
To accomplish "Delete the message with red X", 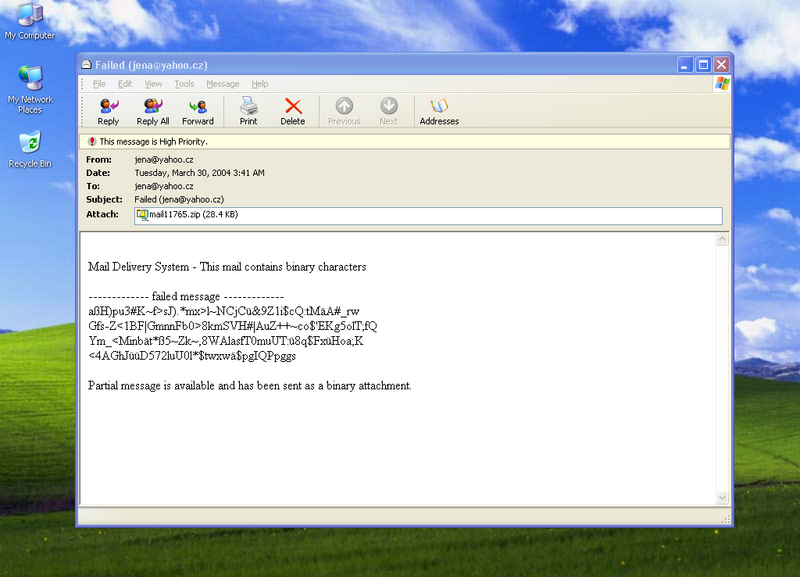I will tap(293, 112).
